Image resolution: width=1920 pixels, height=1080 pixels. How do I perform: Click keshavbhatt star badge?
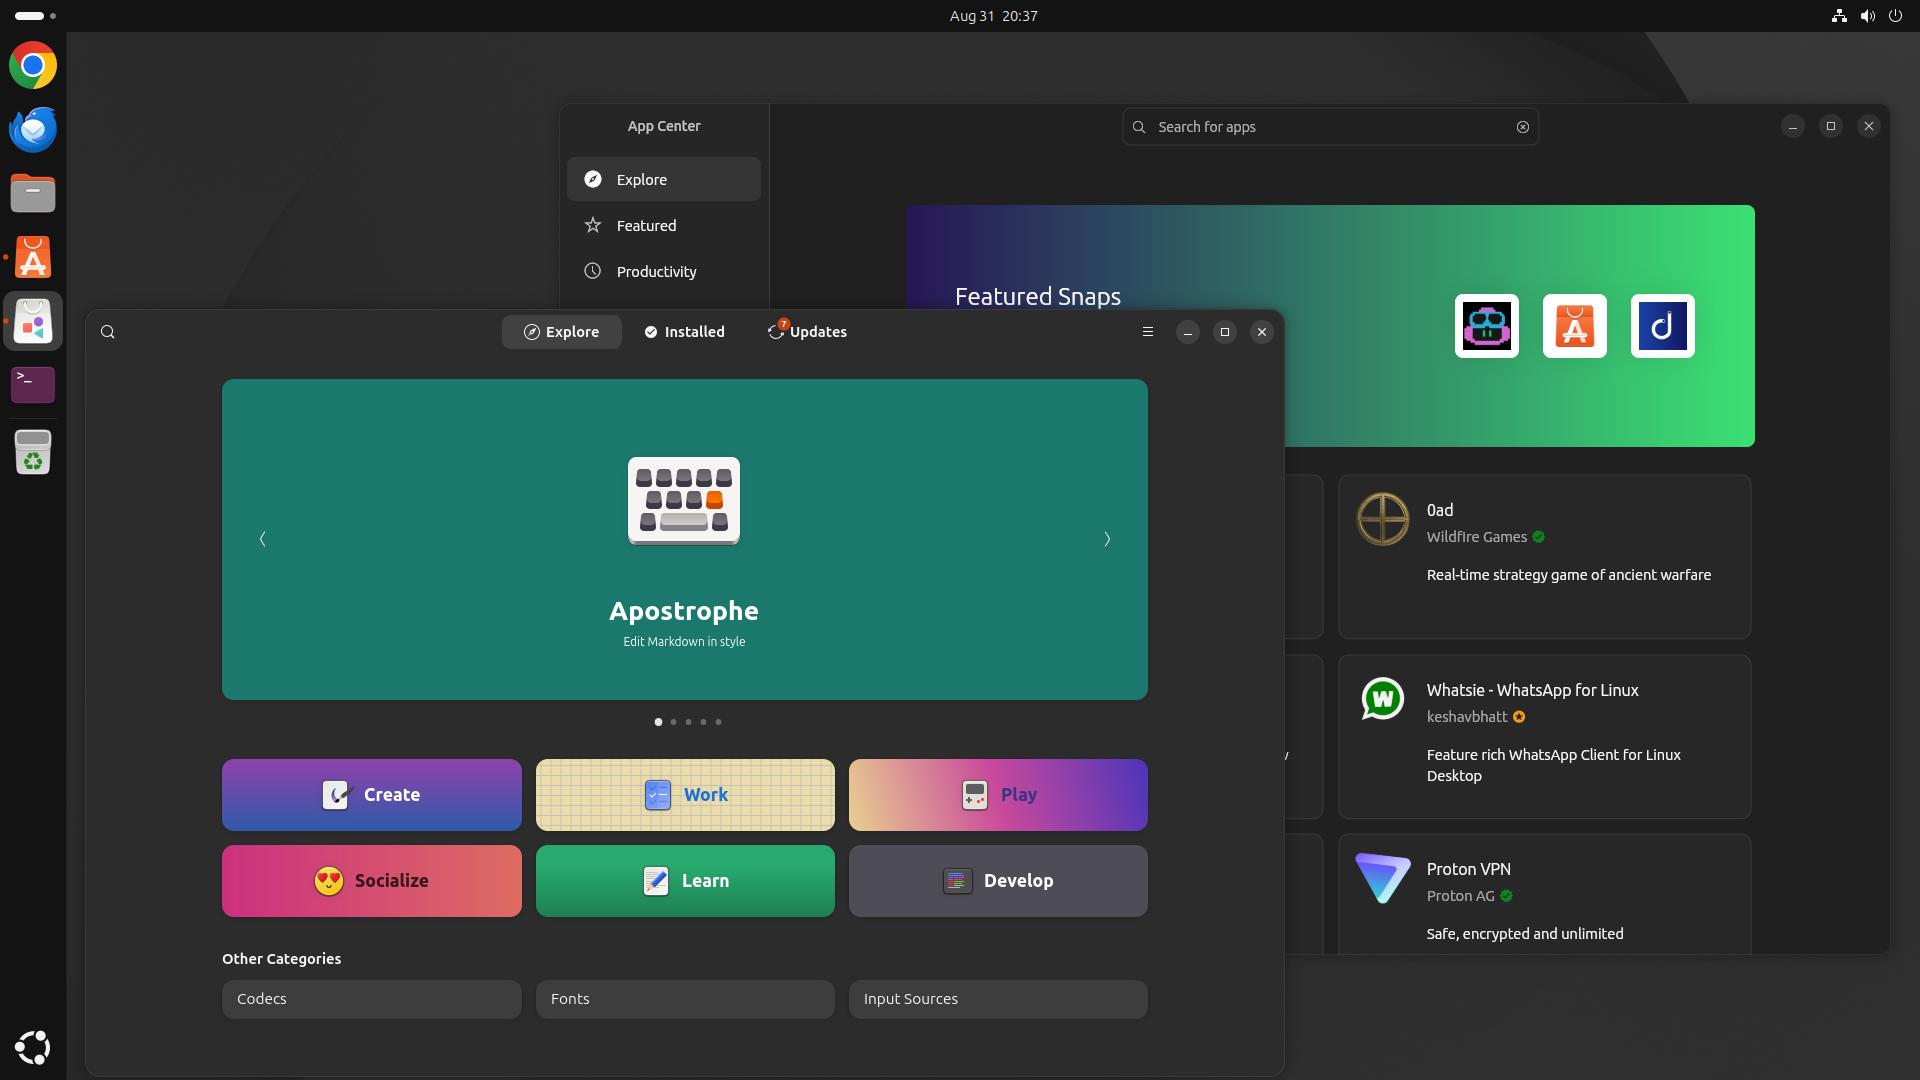1519,717
